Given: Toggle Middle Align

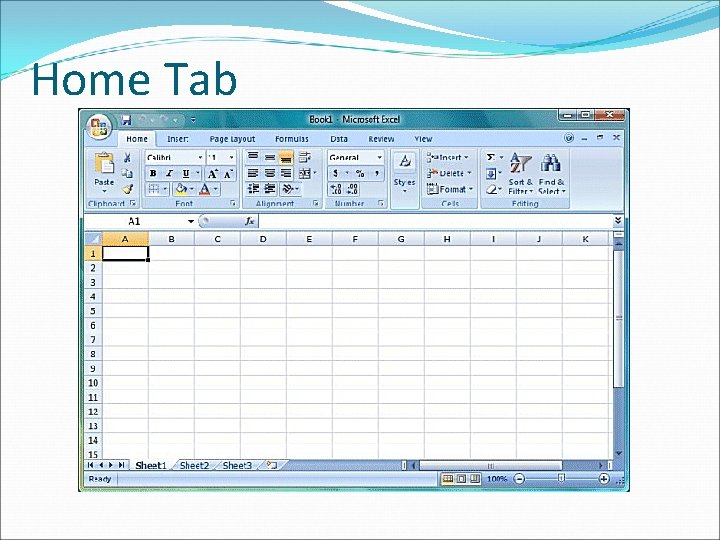Looking at the screenshot, I should tap(270, 157).
